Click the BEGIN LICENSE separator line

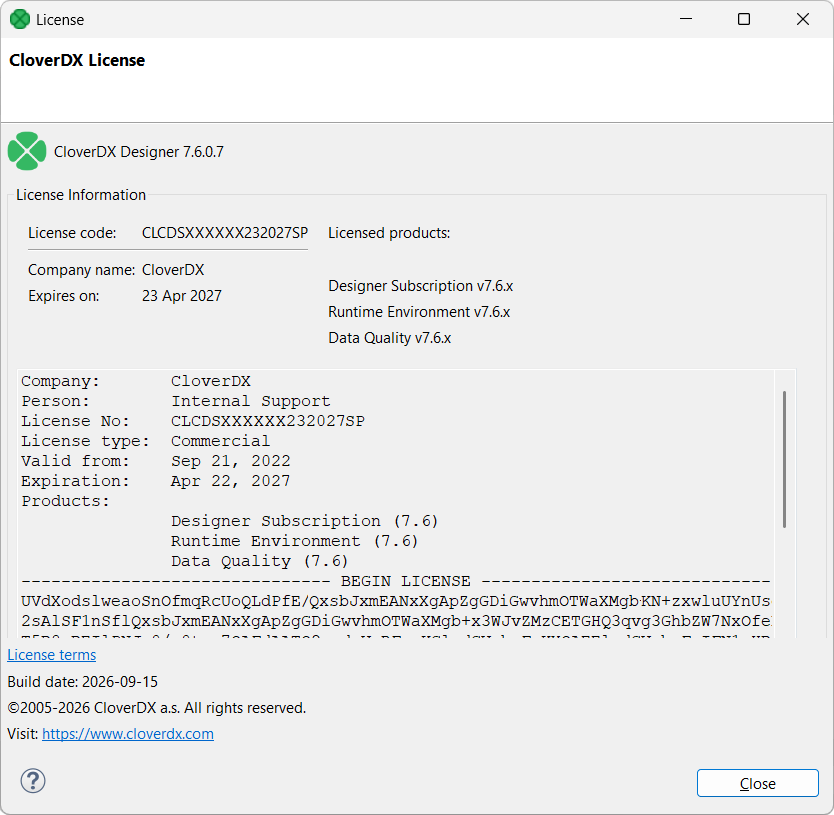tap(396, 581)
